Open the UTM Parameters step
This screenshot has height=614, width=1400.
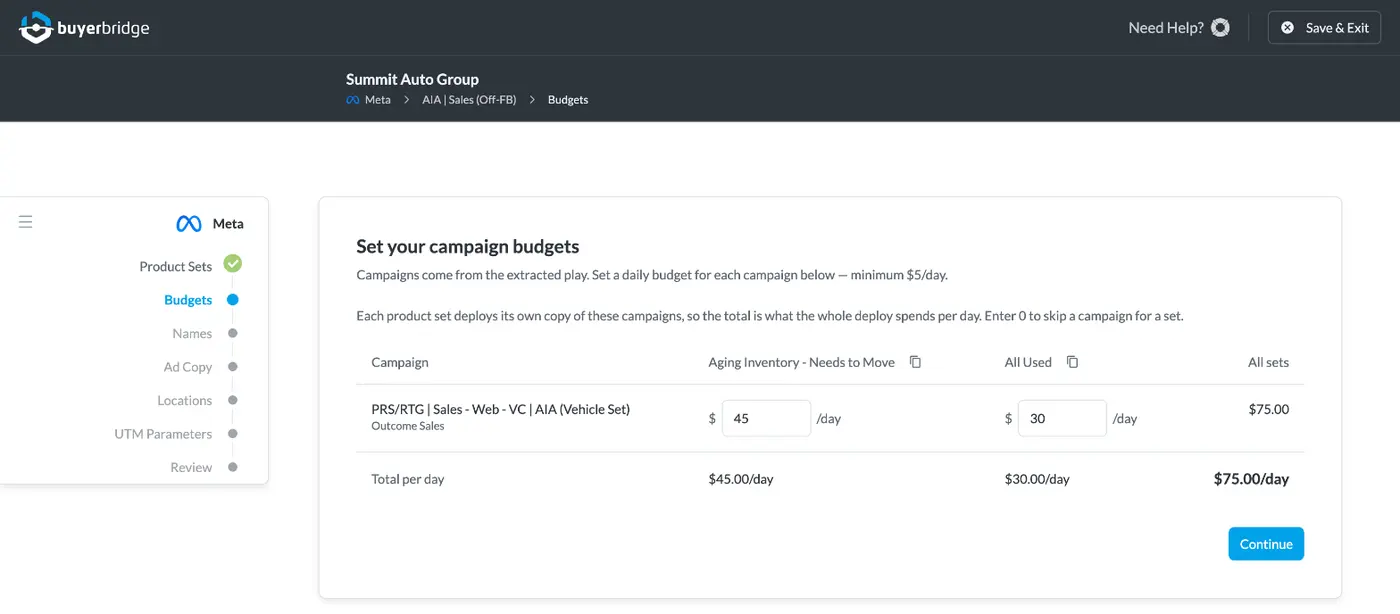pyautogui.click(x=163, y=434)
